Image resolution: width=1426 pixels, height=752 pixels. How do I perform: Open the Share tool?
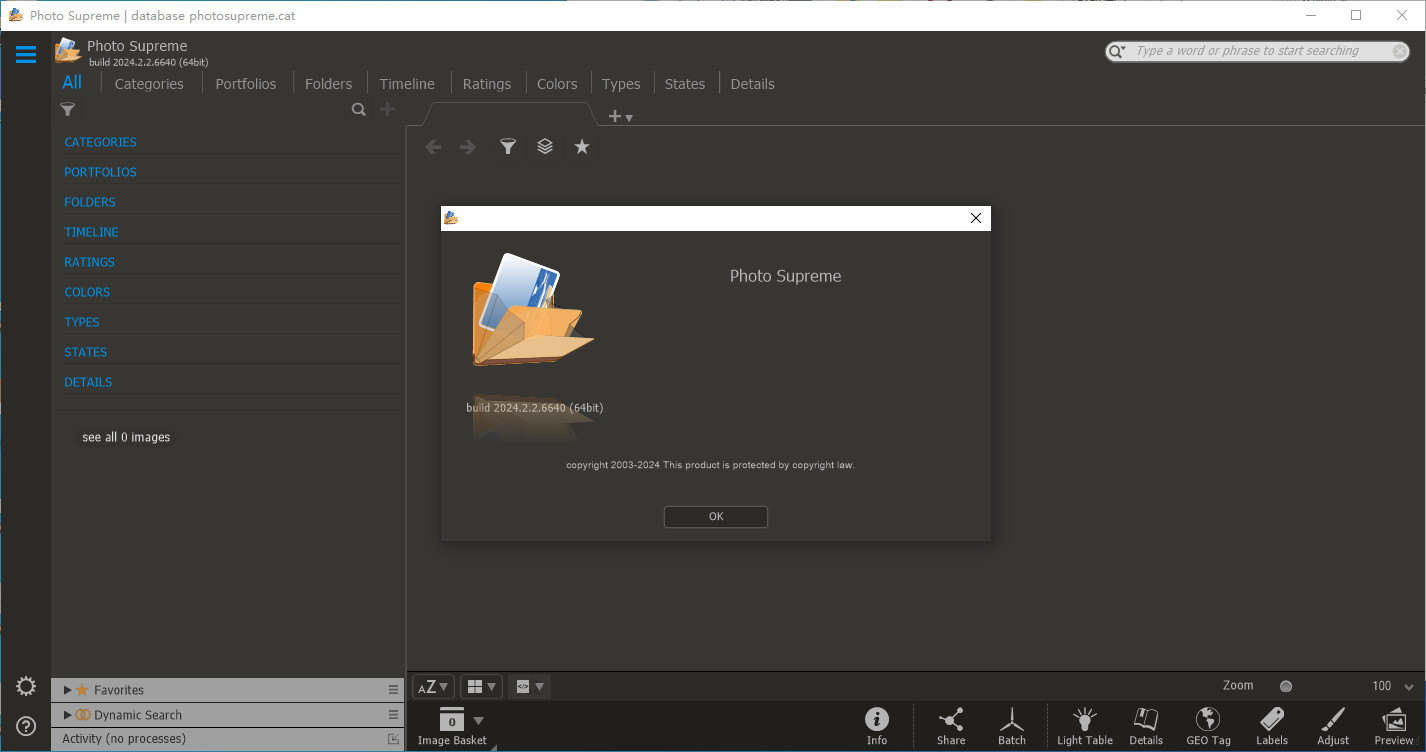point(951,726)
